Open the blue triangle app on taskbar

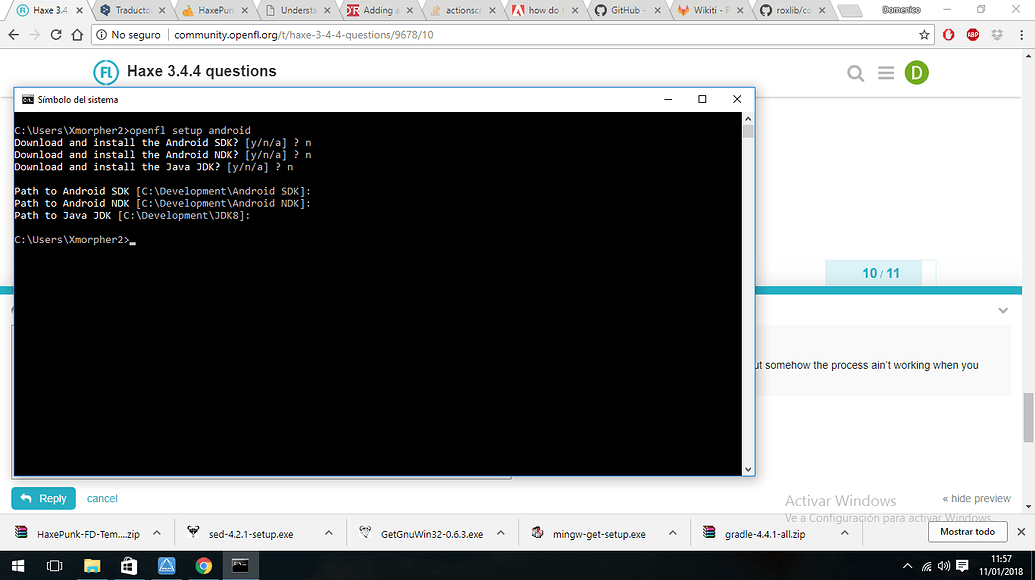click(166, 566)
